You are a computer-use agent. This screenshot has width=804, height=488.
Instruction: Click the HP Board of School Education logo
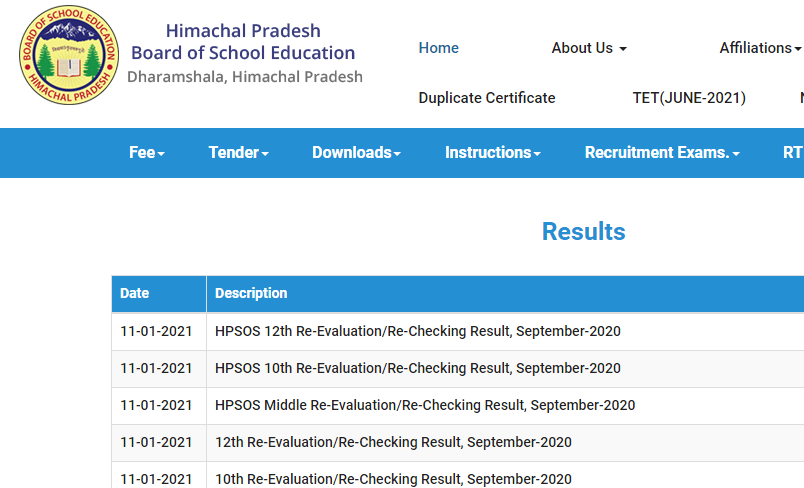(x=69, y=55)
